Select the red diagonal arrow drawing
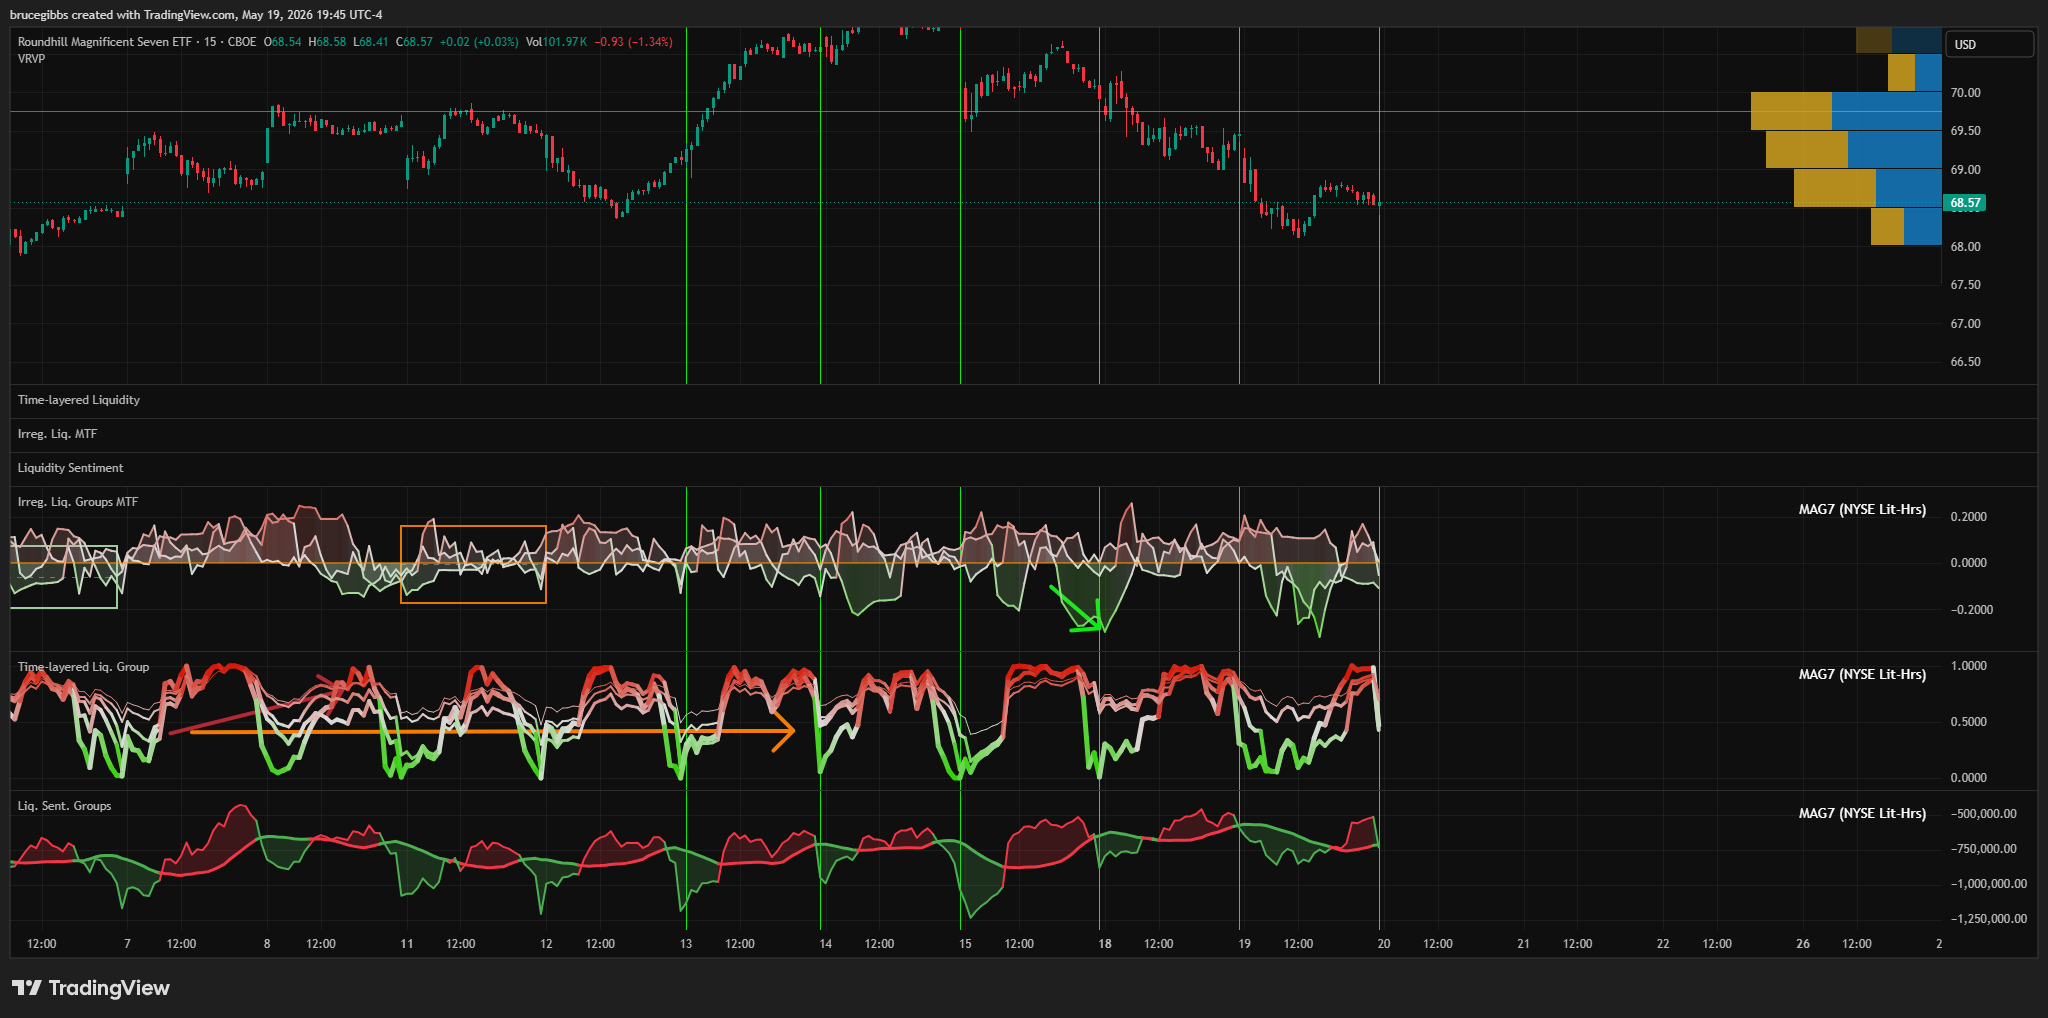Viewport: 2048px width, 1018px height. click(257, 706)
